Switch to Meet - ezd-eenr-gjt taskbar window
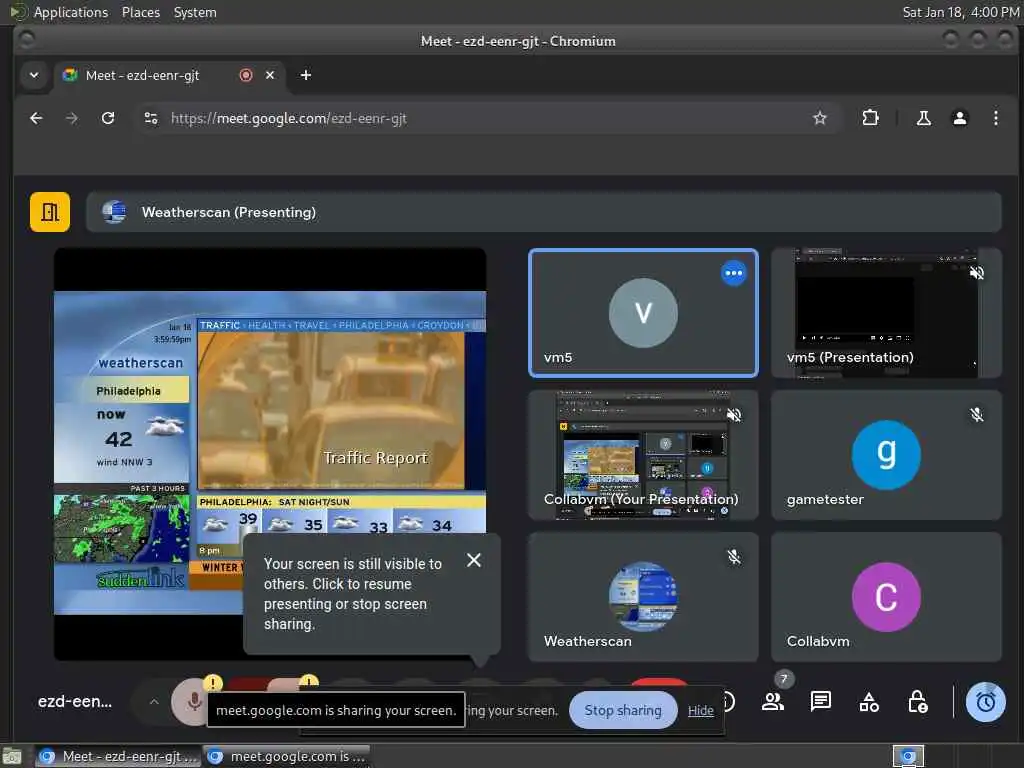 118,756
